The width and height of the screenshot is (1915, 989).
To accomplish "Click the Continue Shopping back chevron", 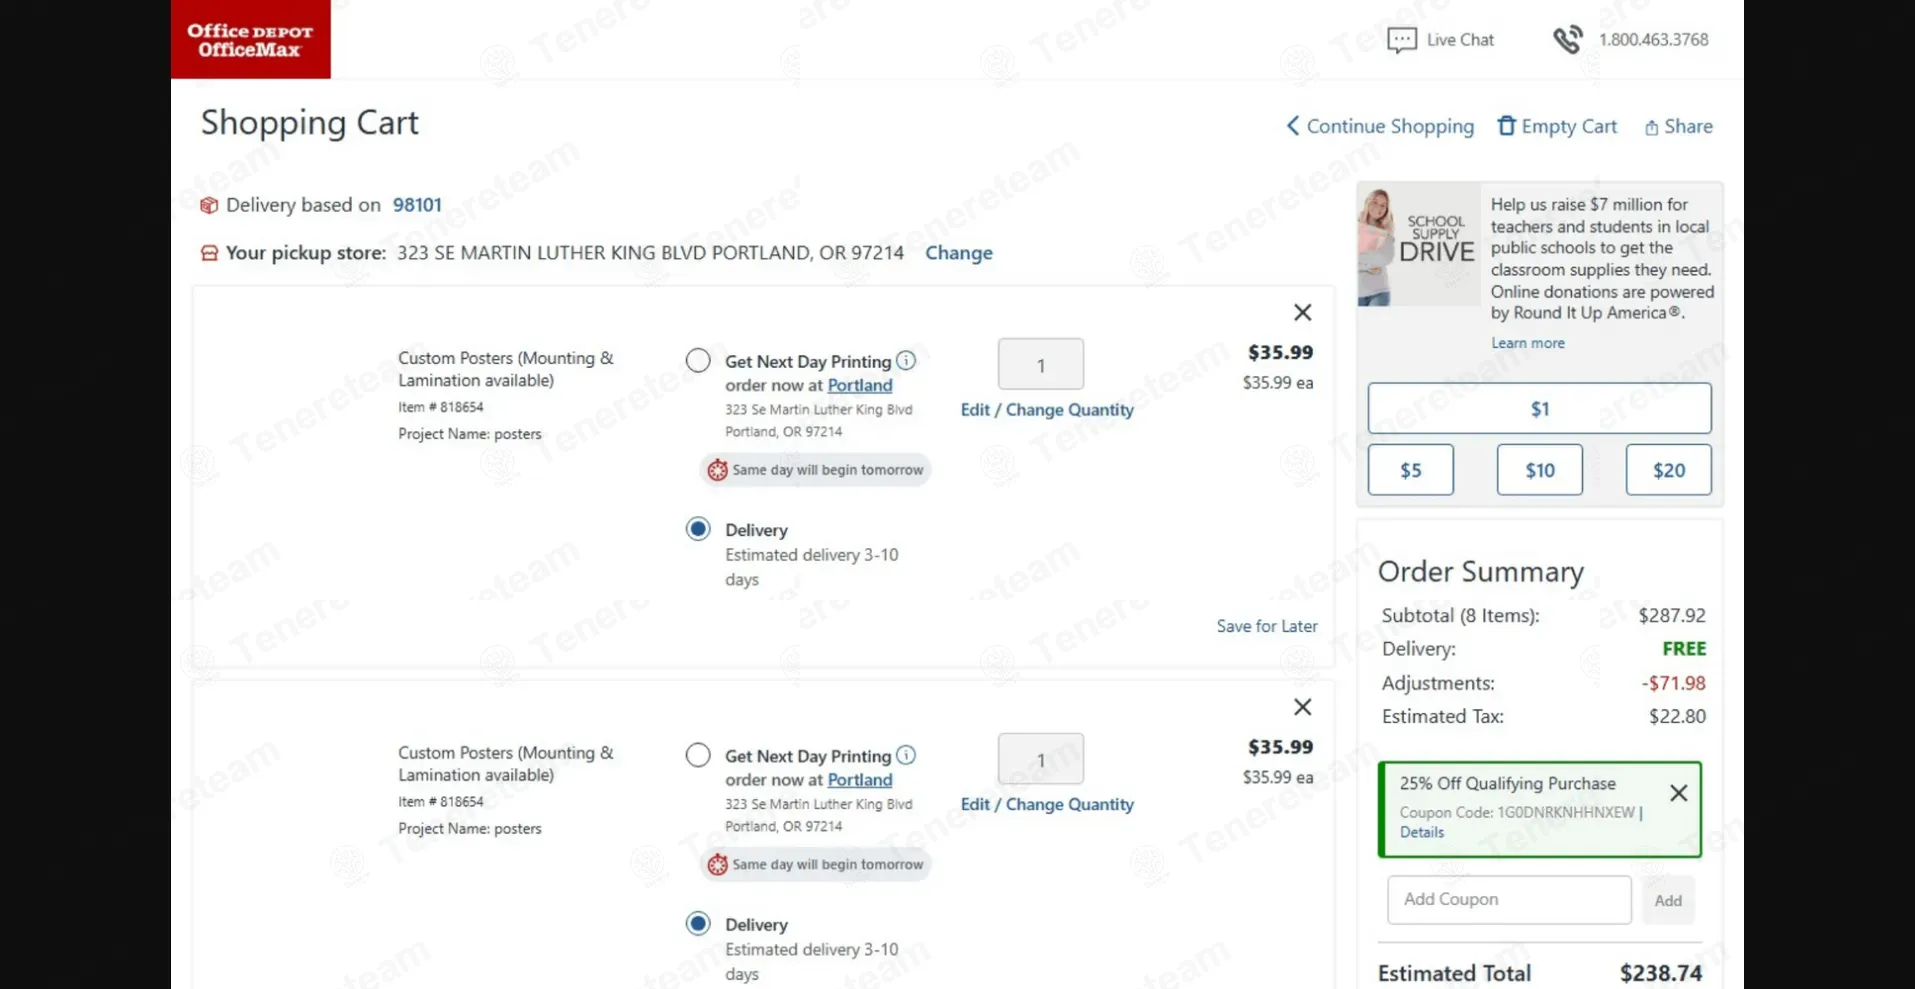I will [1292, 126].
